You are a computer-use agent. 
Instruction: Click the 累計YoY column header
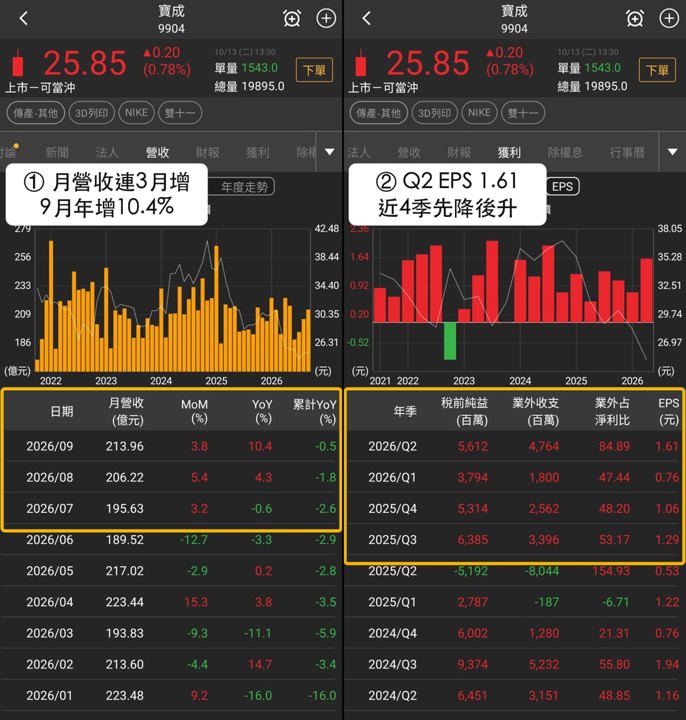(315, 411)
